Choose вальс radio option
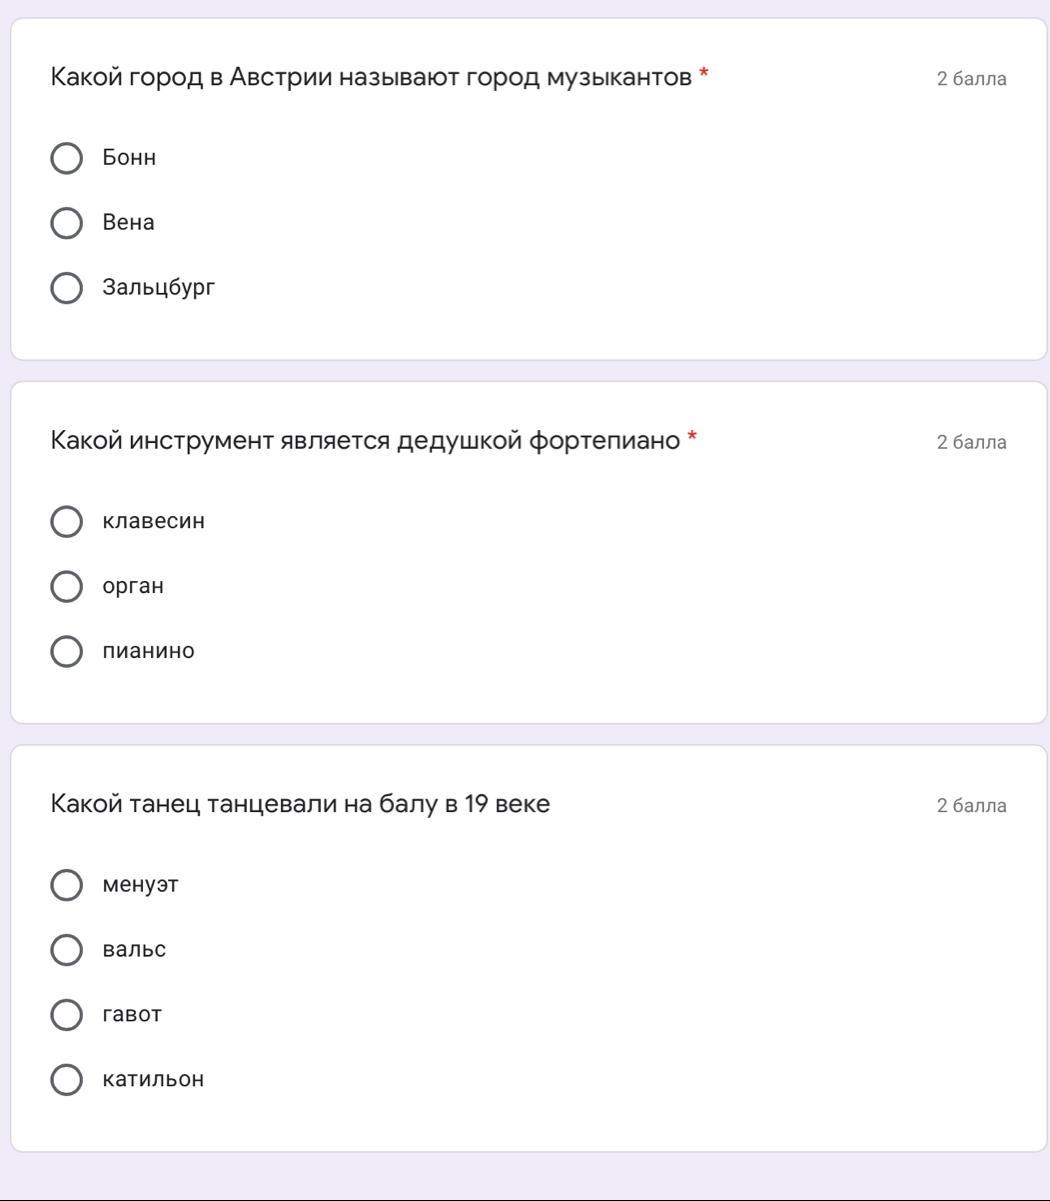This screenshot has height=1201, width=1050. 66,950
